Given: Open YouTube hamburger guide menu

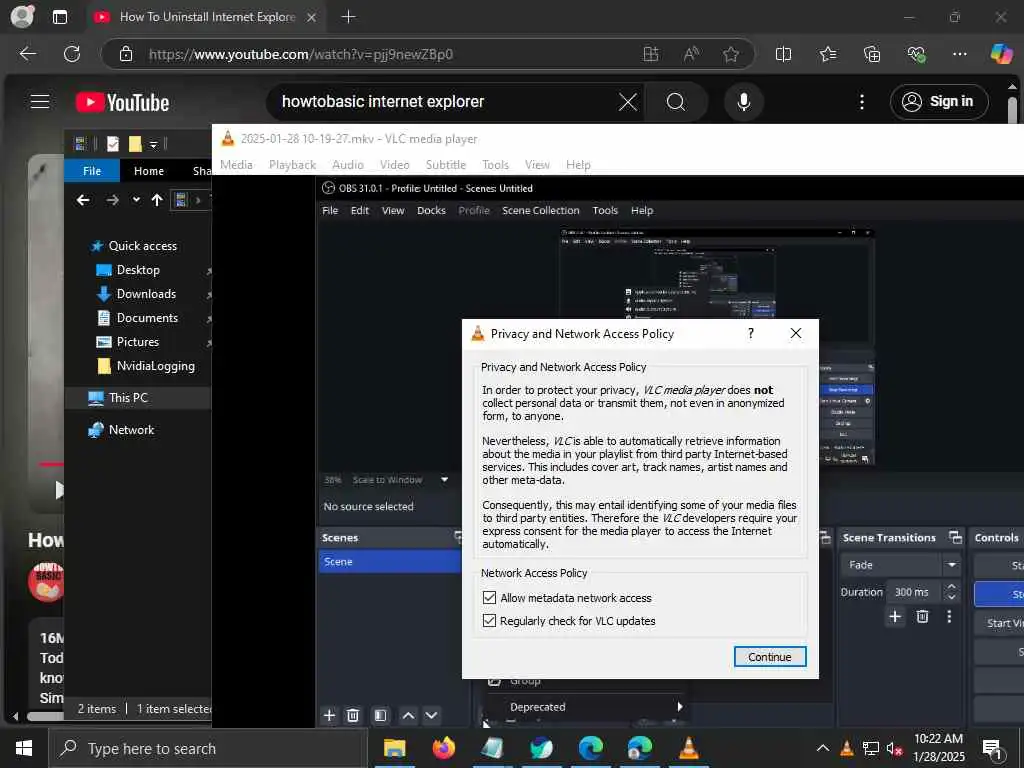Looking at the screenshot, I should (x=40, y=102).
